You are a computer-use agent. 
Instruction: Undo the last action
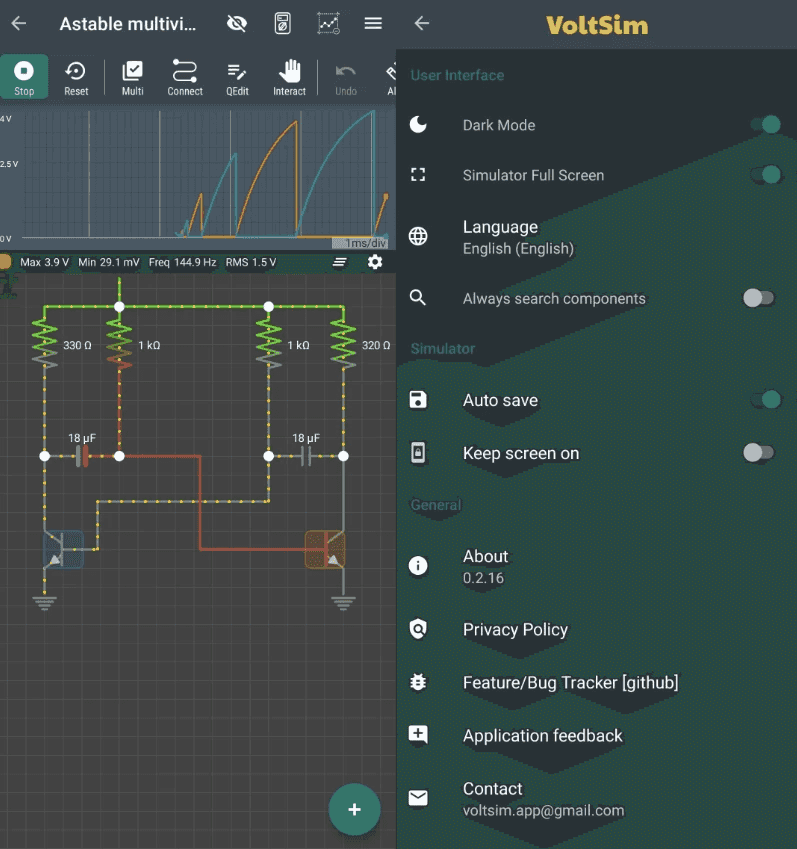click(x=345, y=78)
